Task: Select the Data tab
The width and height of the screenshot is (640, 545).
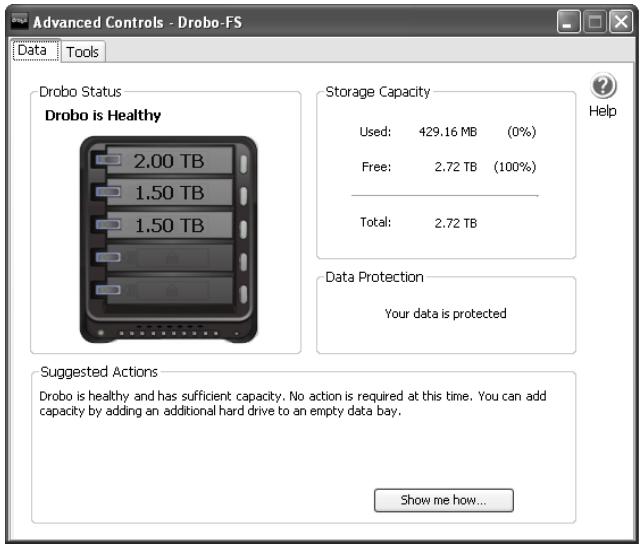Action: coord(36,50)
